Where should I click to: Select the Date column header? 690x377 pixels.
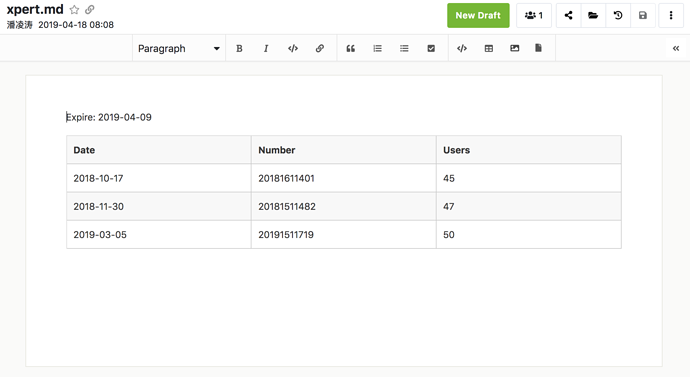[x=159, y=150]
